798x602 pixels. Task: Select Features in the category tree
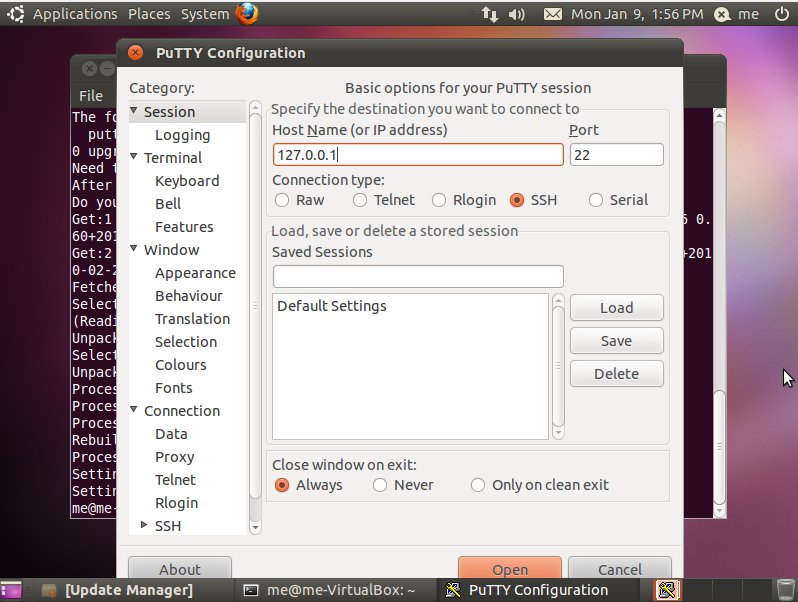pyautogui.click(x=184, y=226)
